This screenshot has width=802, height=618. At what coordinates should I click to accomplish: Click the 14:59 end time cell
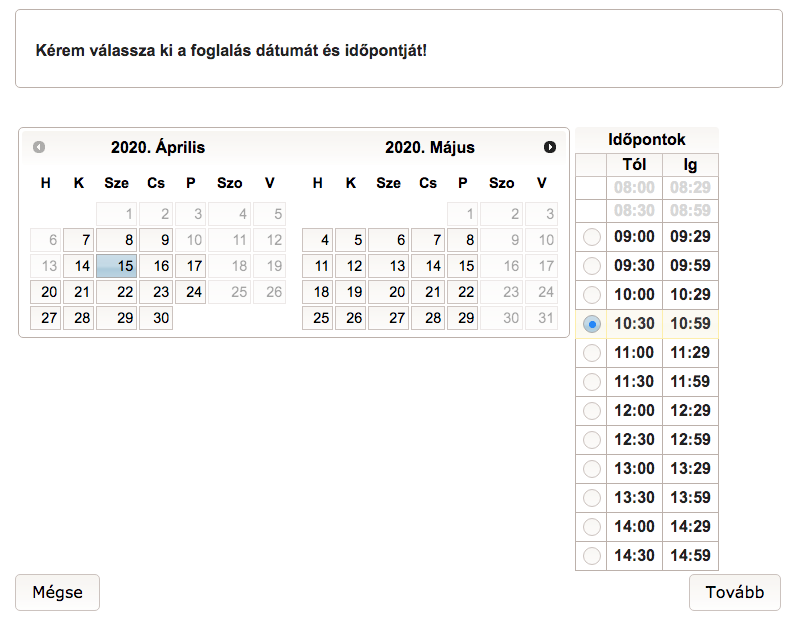pos(690,556)
